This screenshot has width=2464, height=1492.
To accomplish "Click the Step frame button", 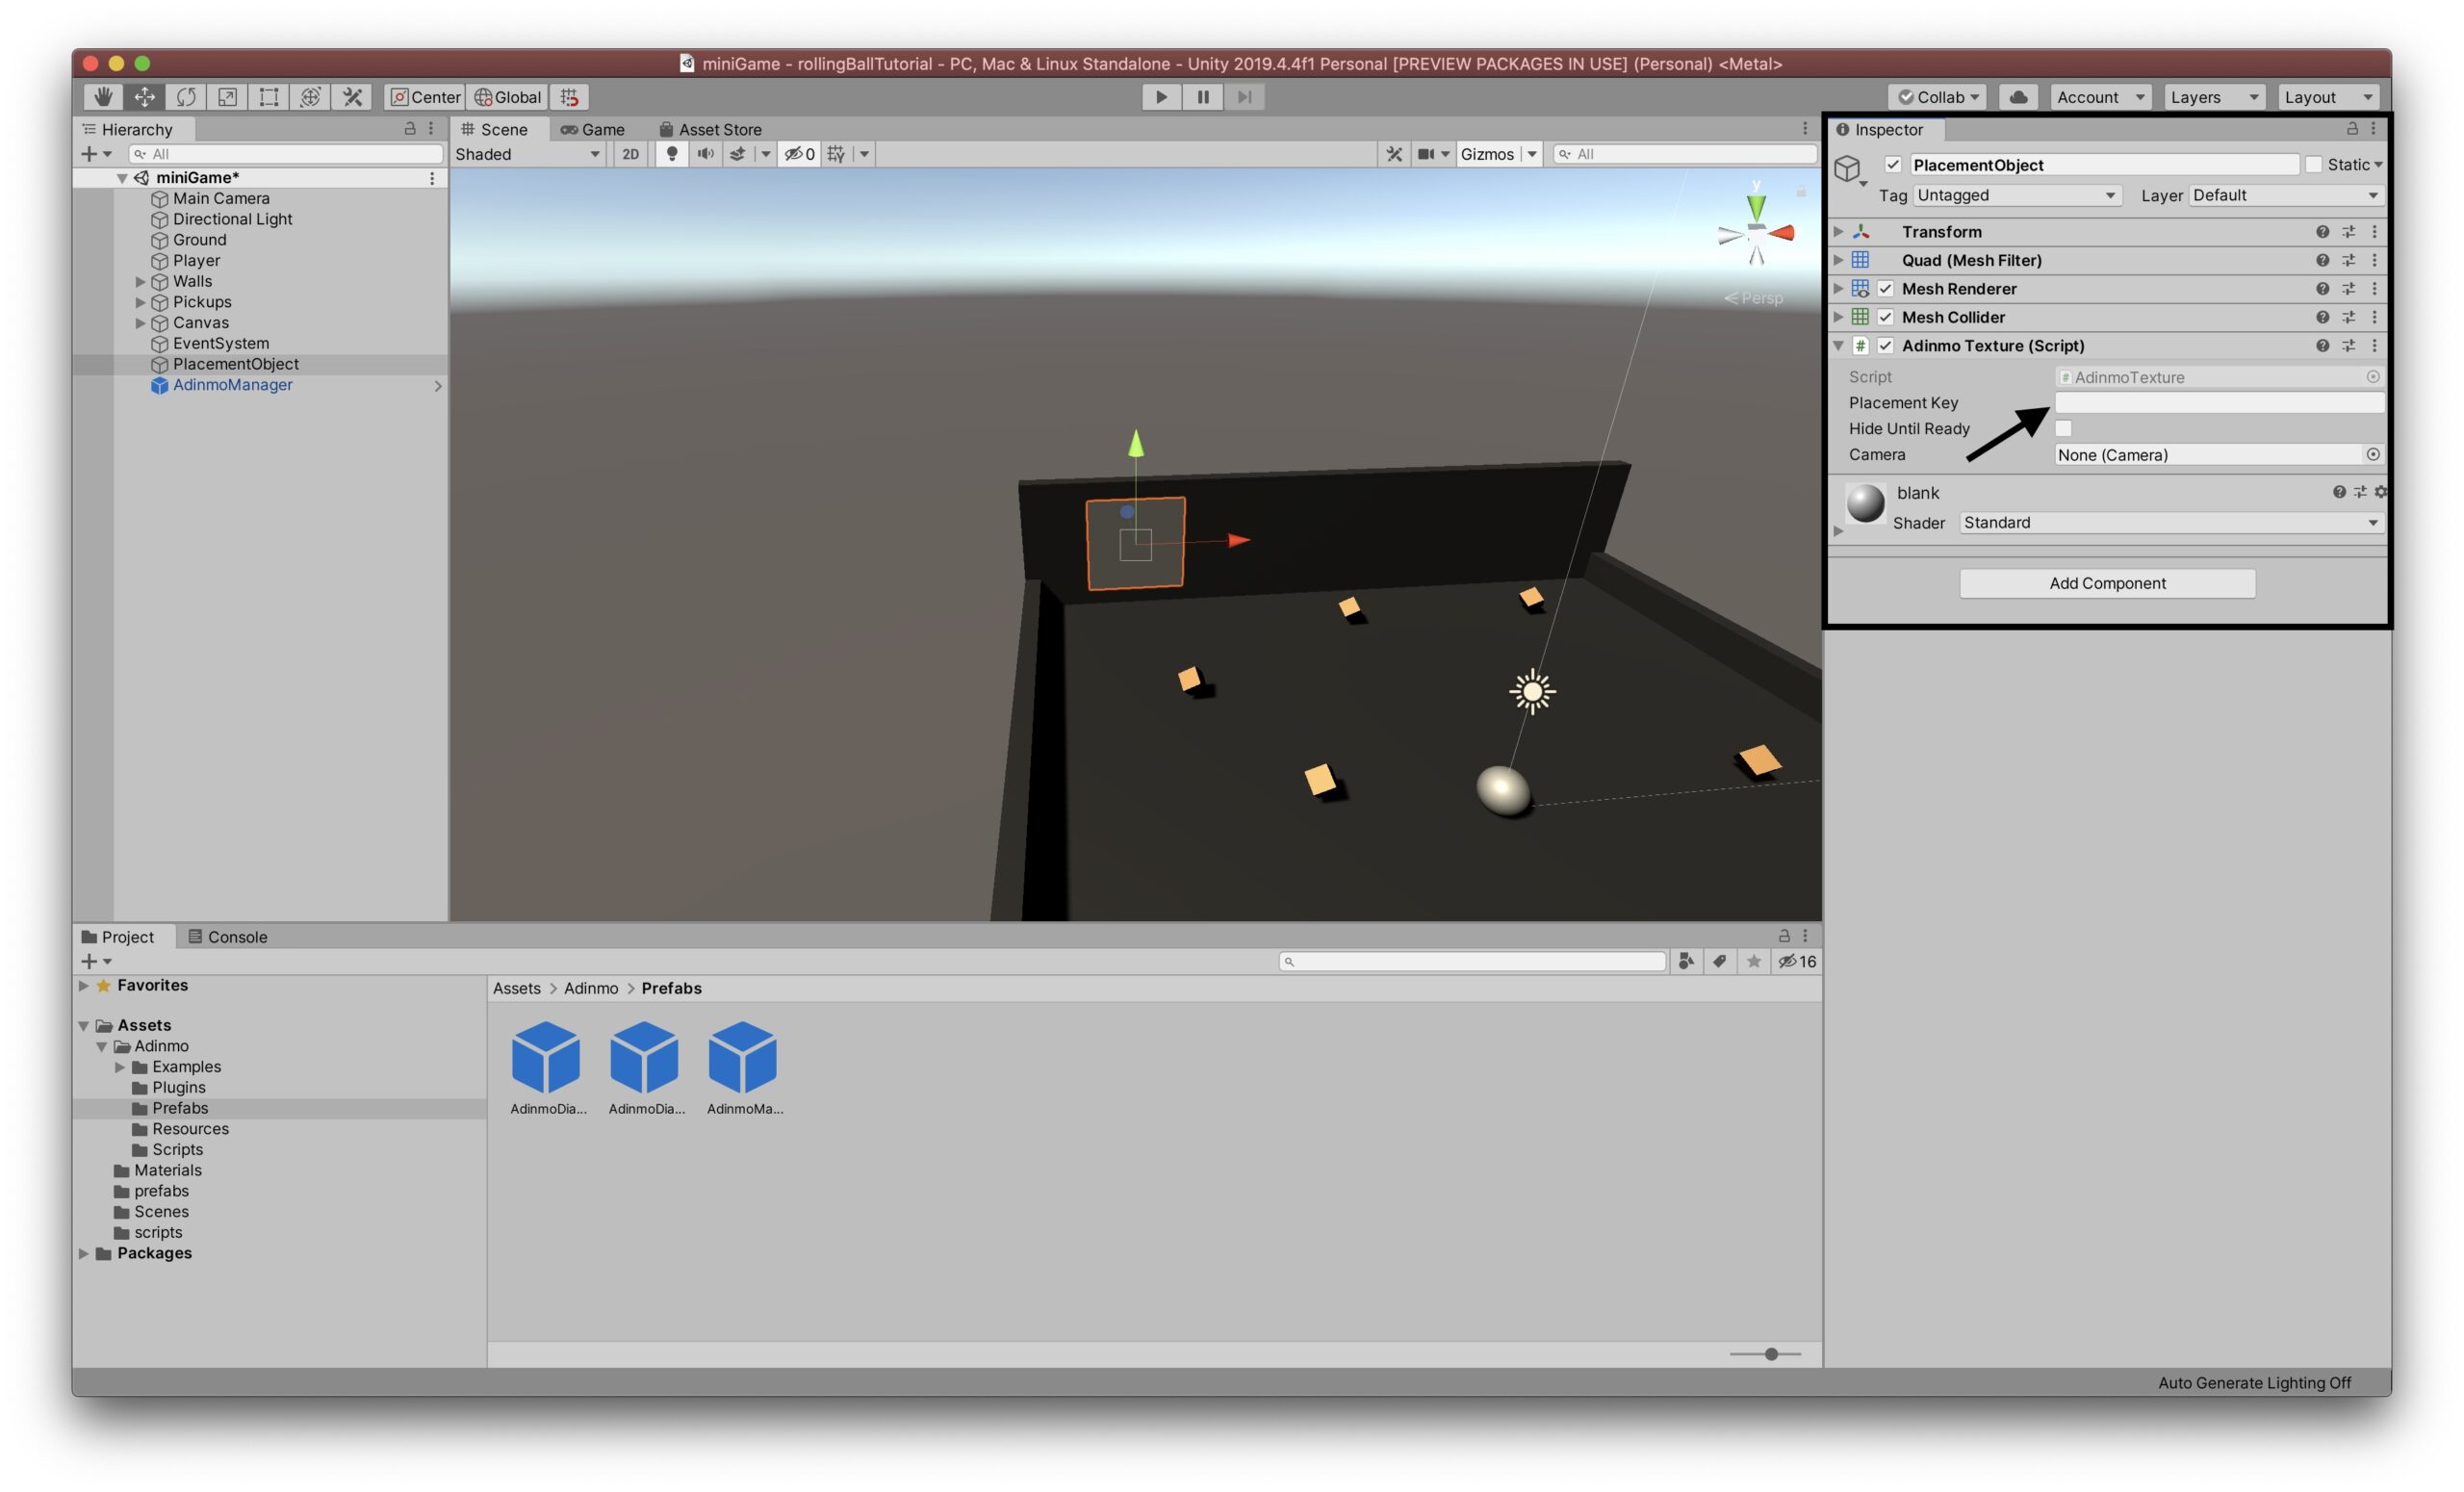I will [x=1244, y=97].
